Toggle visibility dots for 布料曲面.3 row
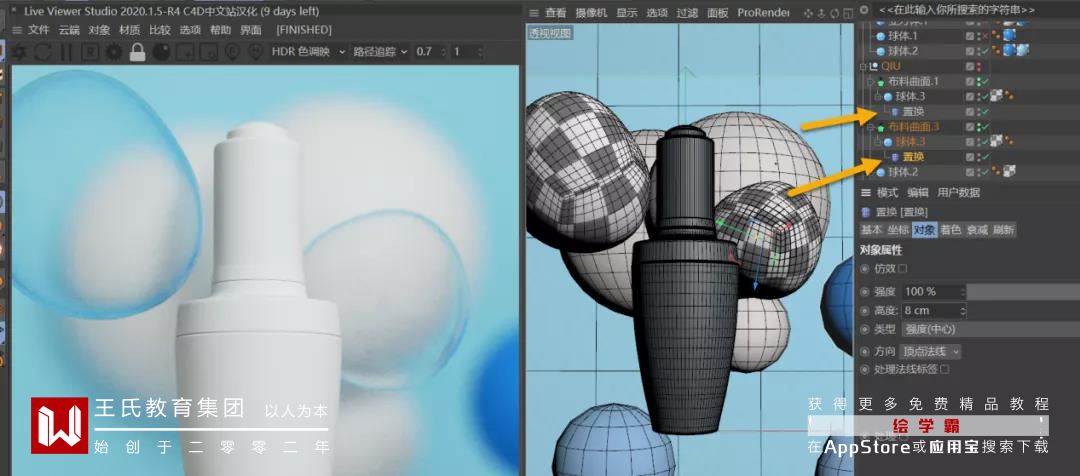The height and width of the screenshot is (476, 1080). (x=979, y=127)
